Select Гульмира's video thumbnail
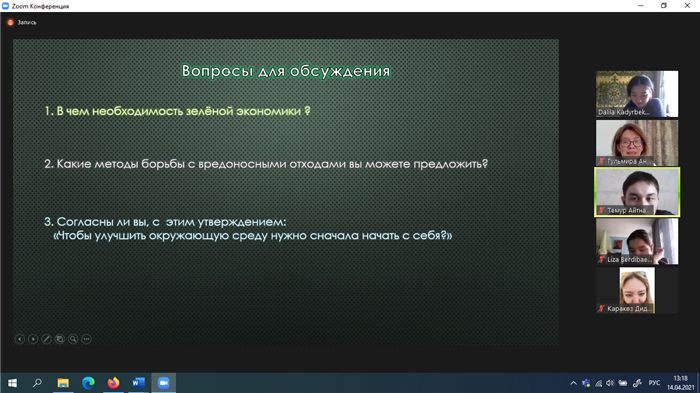This screenshot has height=393, width=700. [x=637, y=143]
